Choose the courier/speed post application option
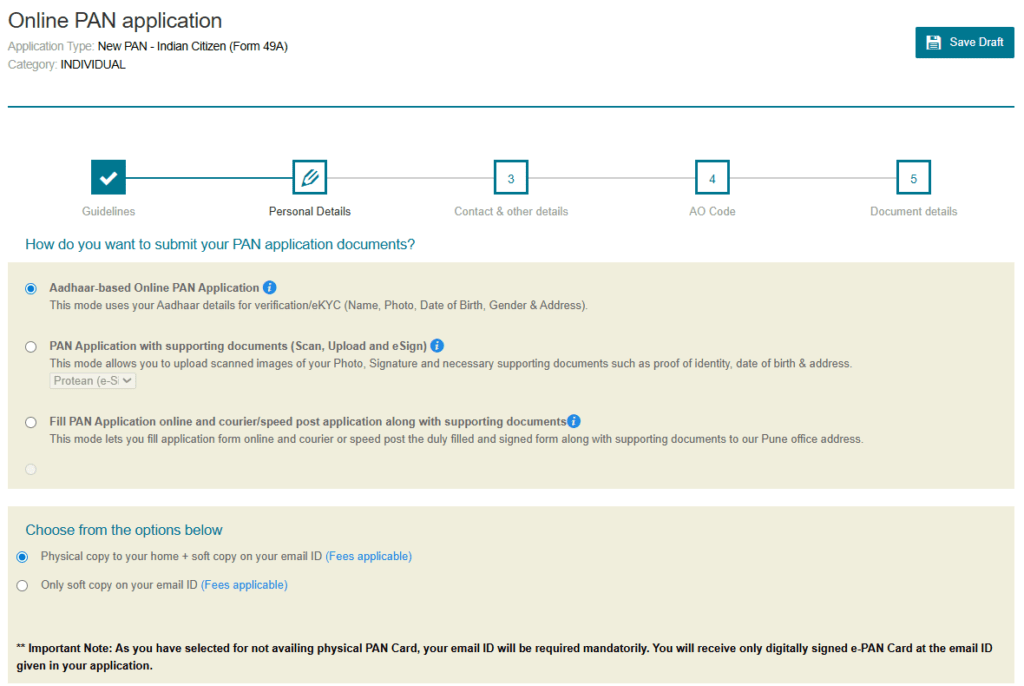This screenshot has width=1024, height=686. [30, 421]
